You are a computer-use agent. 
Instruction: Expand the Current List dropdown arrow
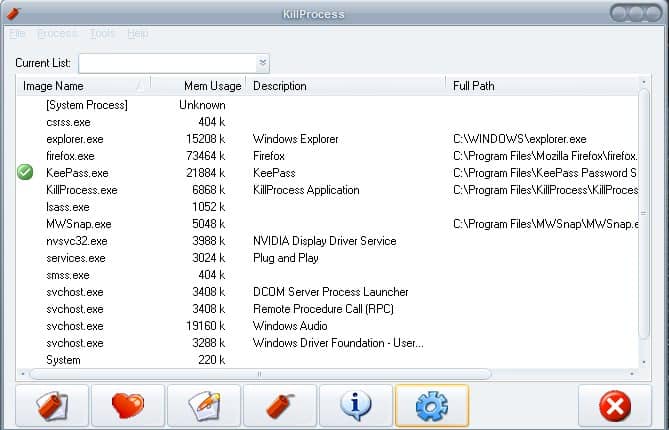pyautogui.click(x=262, y=63)
